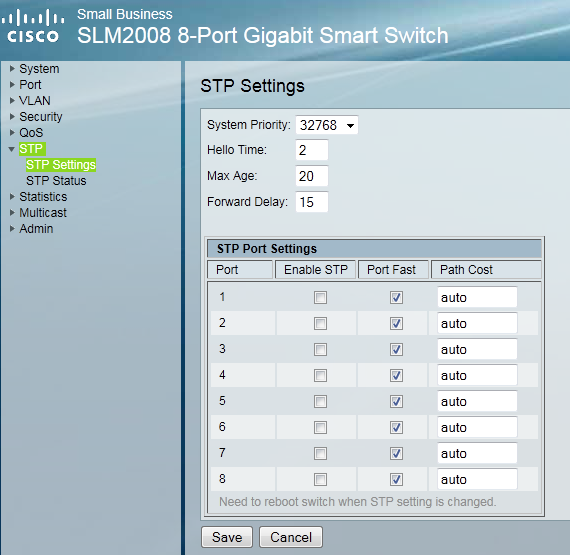570x555 pixels.
Task: Uncheck Port Fast for port 8
Action: (x=396, y=479)
